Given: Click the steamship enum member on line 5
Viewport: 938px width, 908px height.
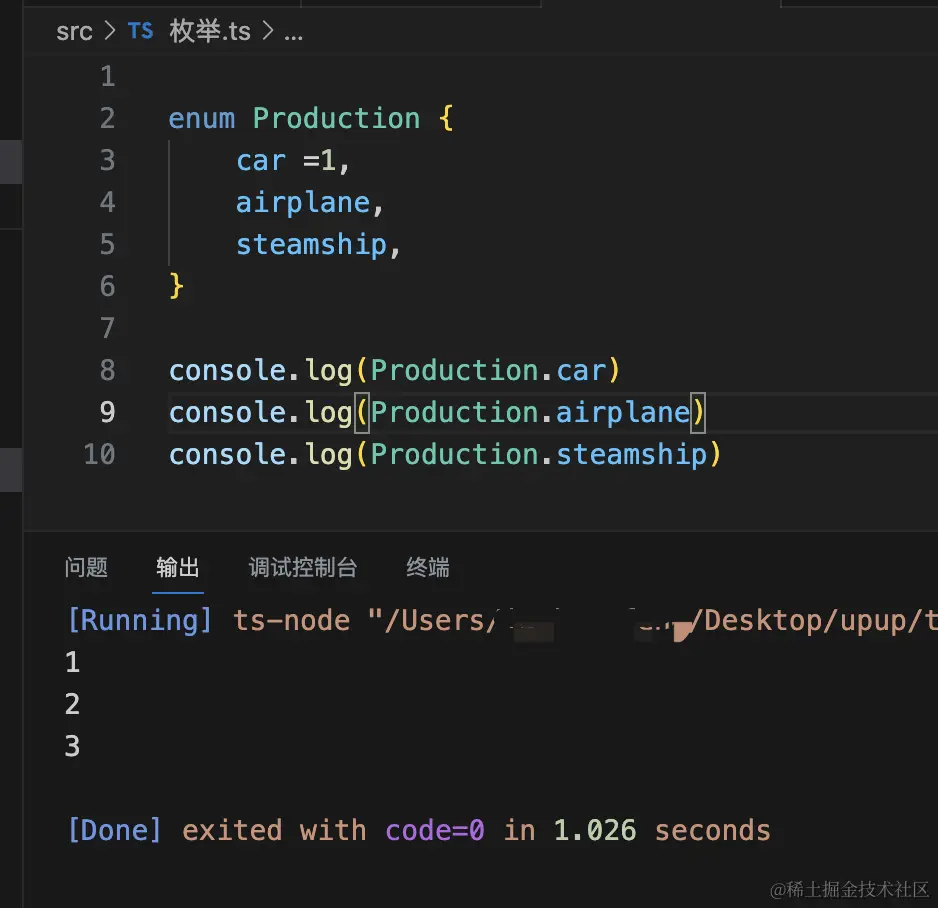Looking at the screenshot, I should pyautogui.click(x=311, y=244).
